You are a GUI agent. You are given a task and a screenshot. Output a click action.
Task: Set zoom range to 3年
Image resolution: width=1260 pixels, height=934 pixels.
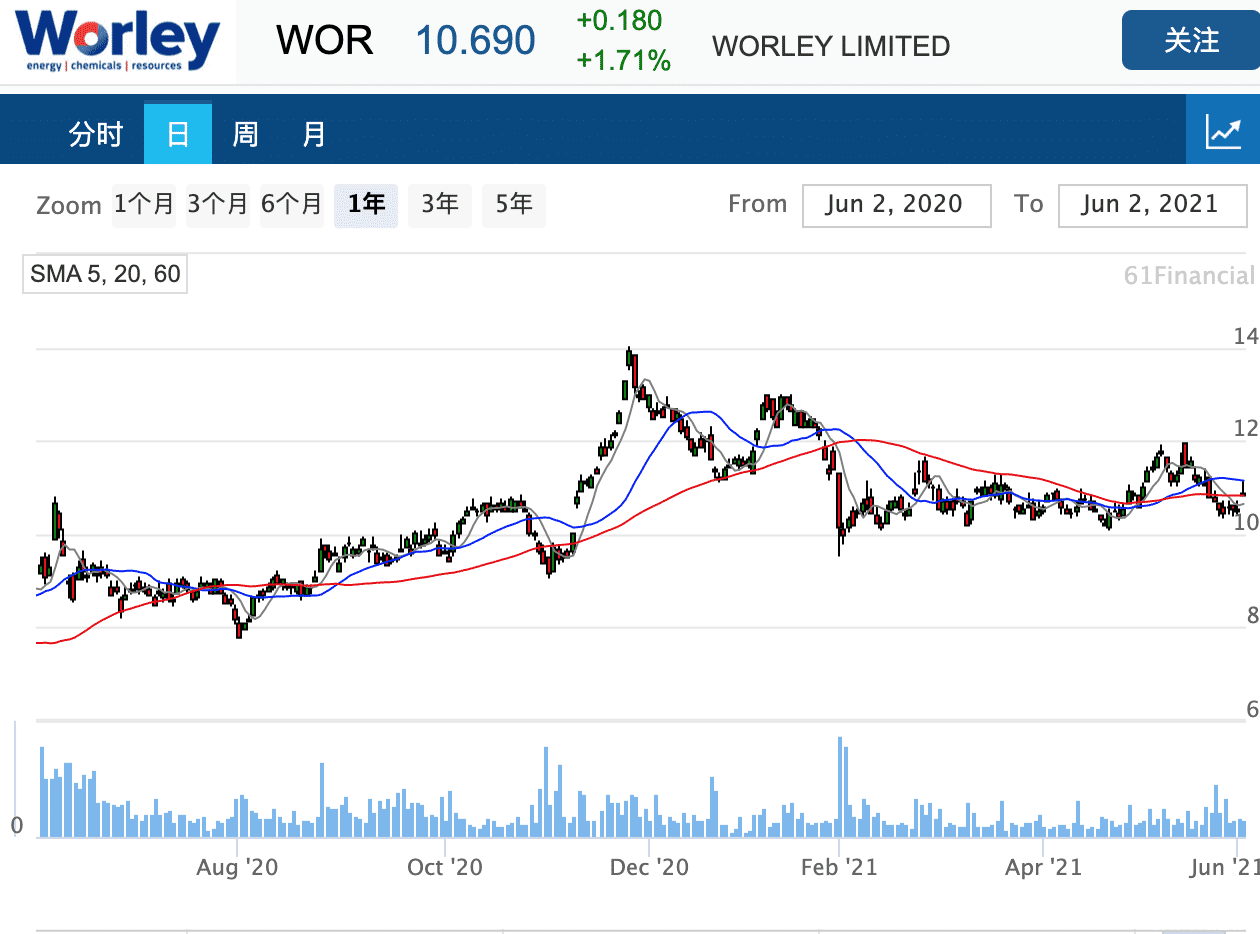tap(440, 205)
